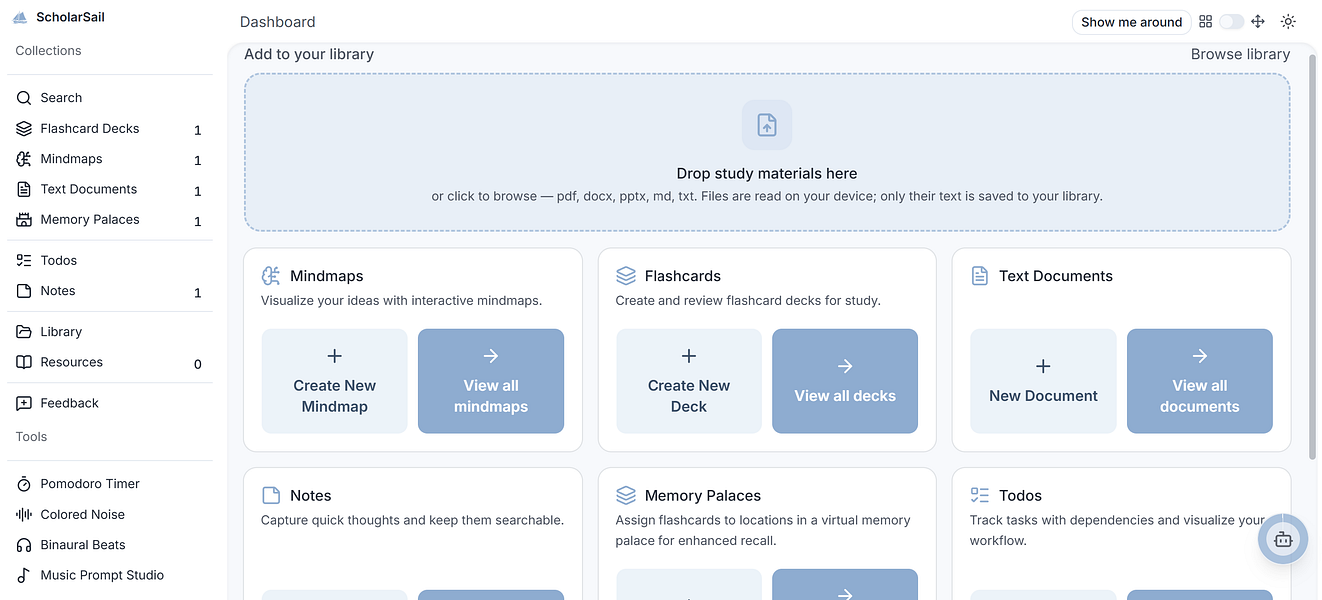Toggle the dashboard layout switch
1322x600 pixels.
1231,22
